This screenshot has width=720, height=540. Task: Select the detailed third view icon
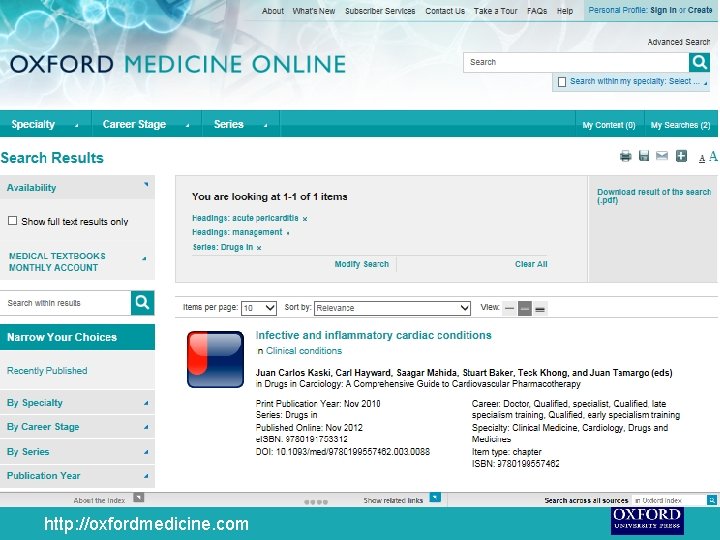[x=540, y=309]
